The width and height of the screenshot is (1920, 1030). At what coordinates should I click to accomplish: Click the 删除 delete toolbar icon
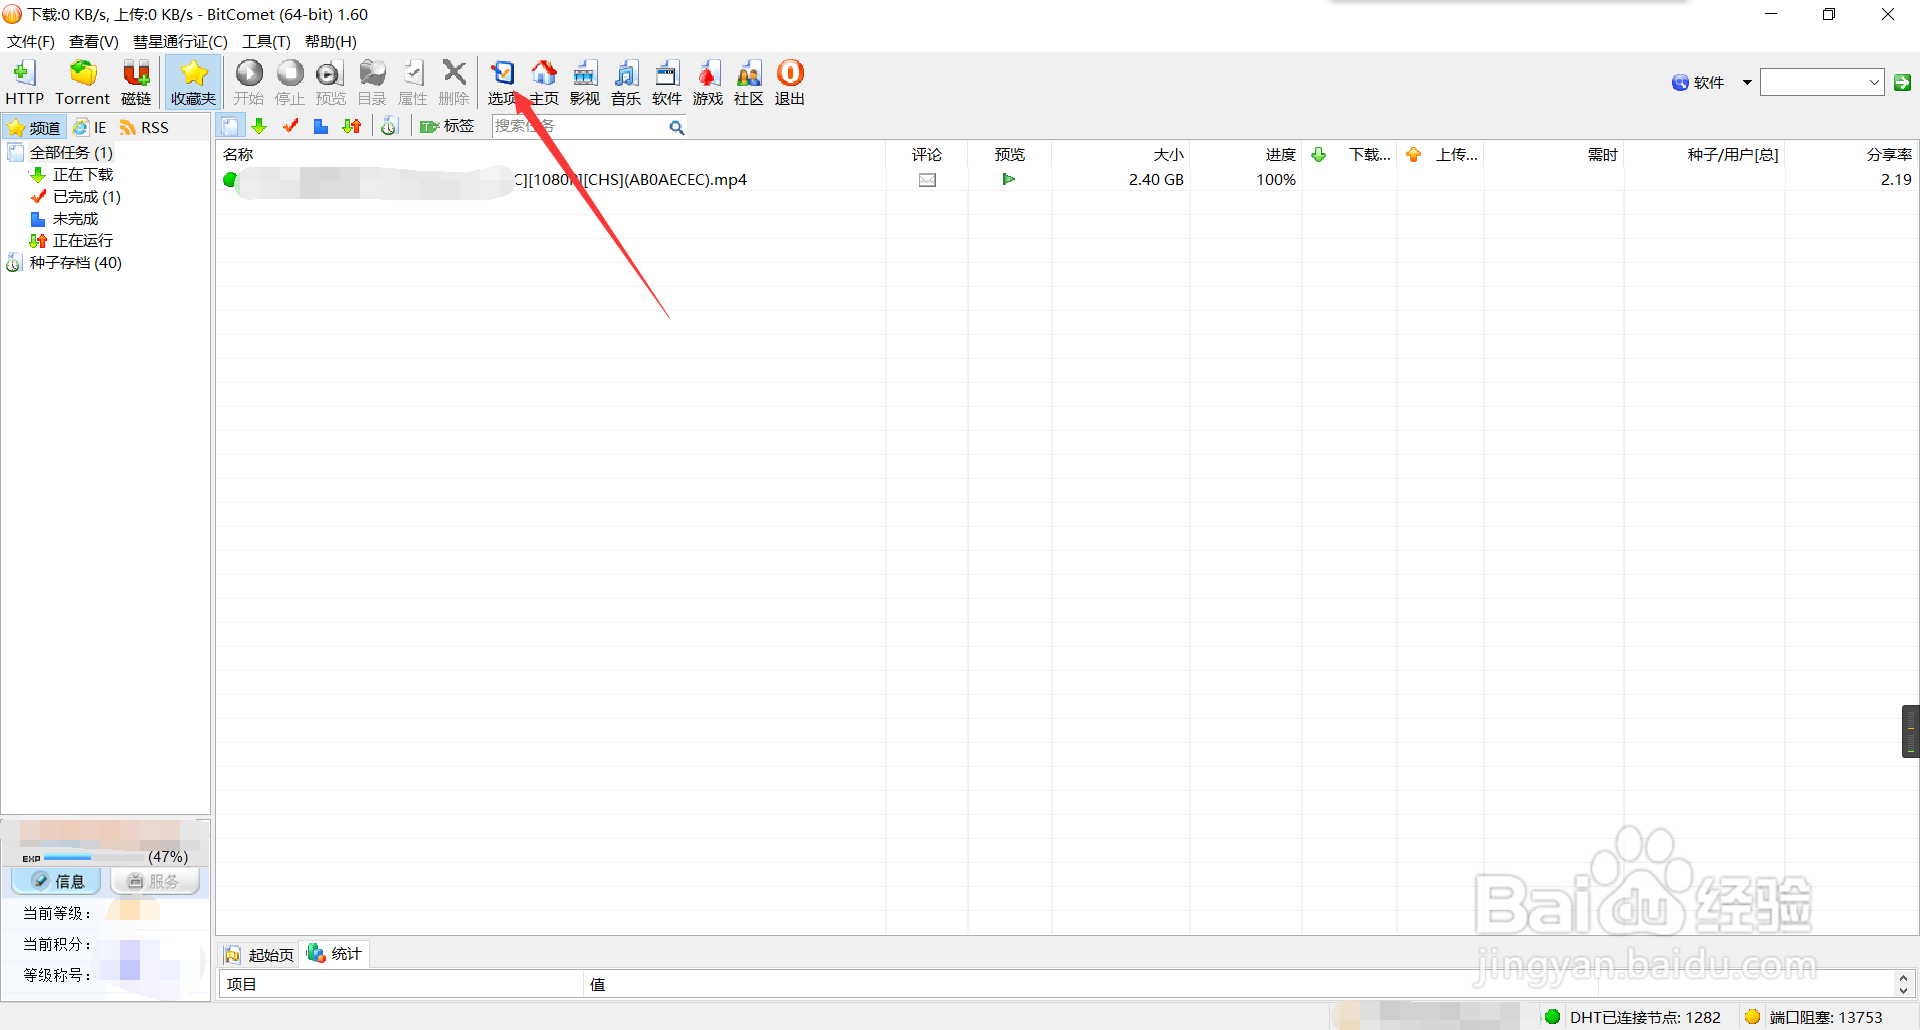[x=454, y=82]
